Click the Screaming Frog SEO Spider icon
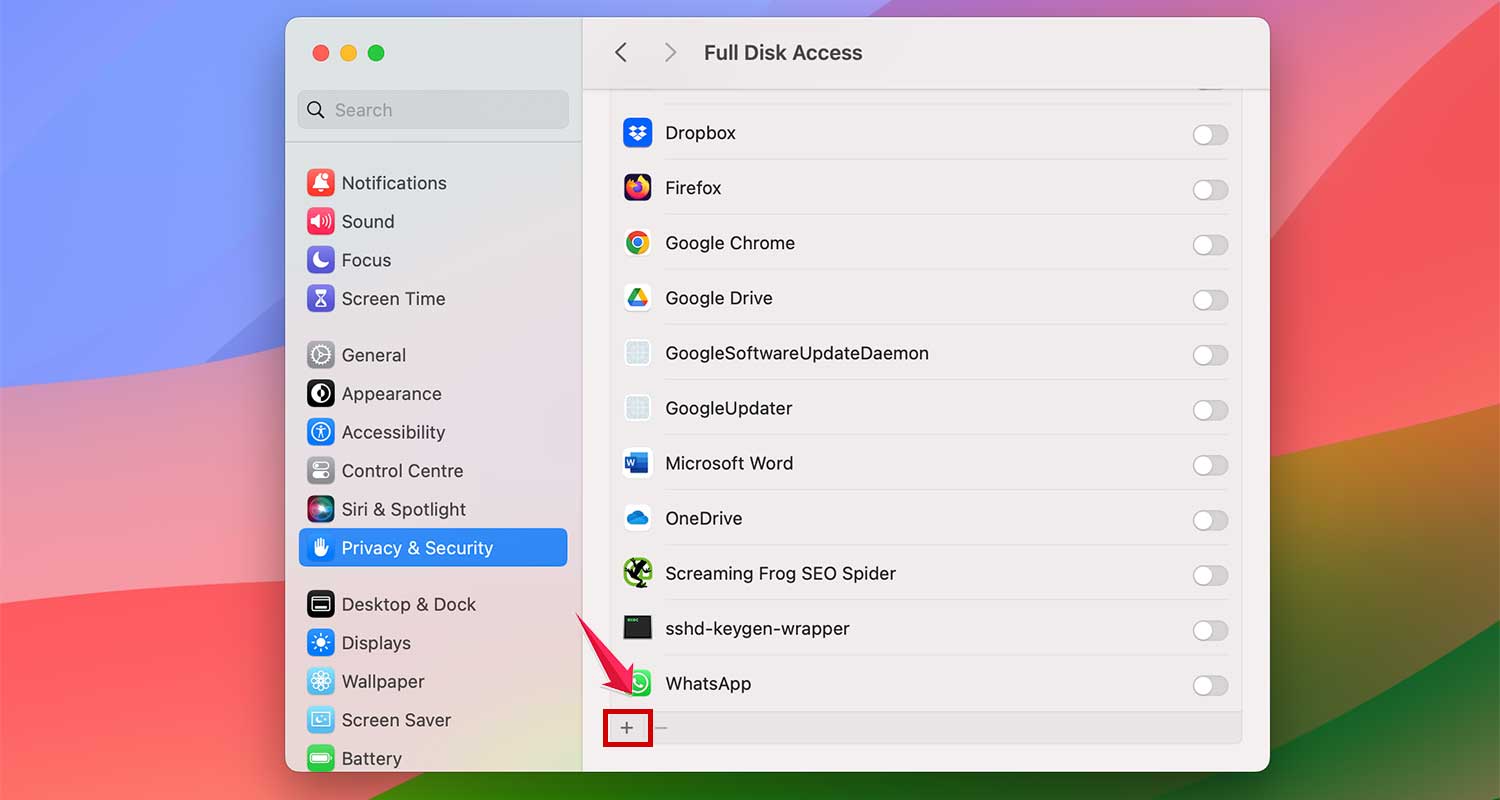This screenshot has height=800, width=1500. pos(637,573)
